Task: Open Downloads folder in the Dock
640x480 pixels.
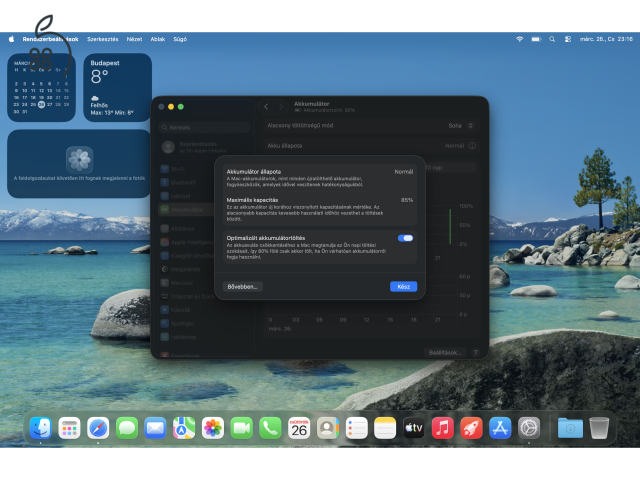Action: pyautogui.click(x=570, y=428)
